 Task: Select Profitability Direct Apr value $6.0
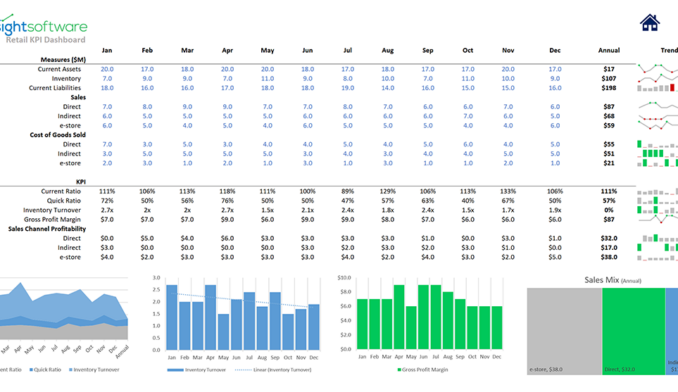pos(227,239)
